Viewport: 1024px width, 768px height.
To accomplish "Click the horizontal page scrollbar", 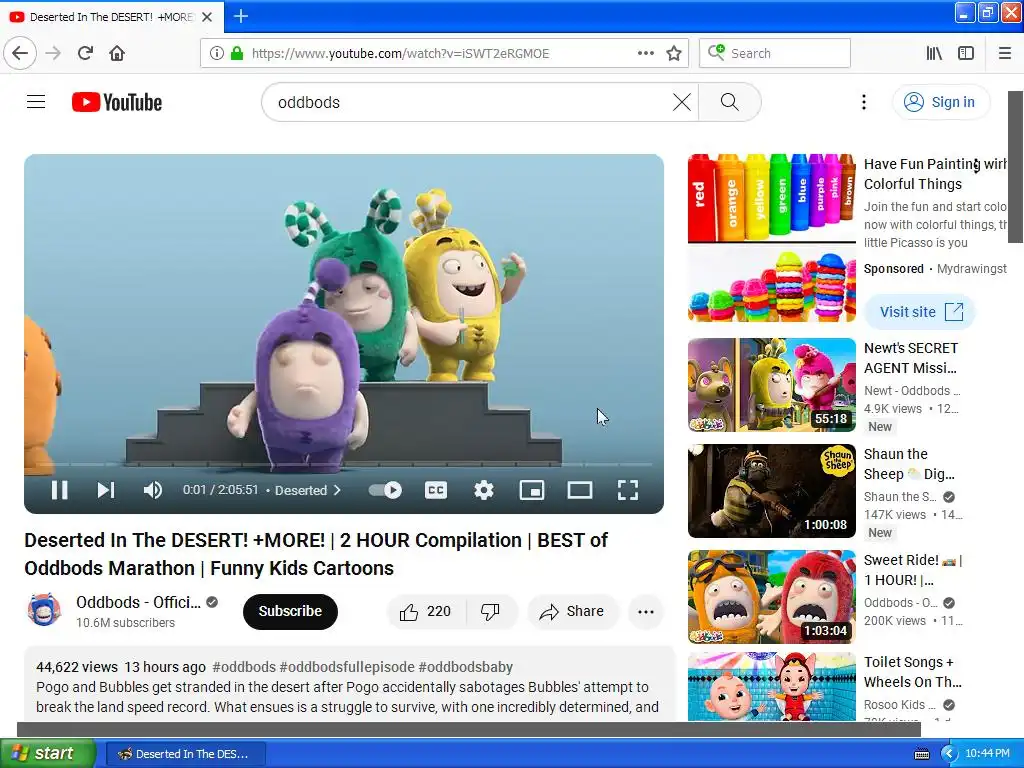I will click(468, 729).
